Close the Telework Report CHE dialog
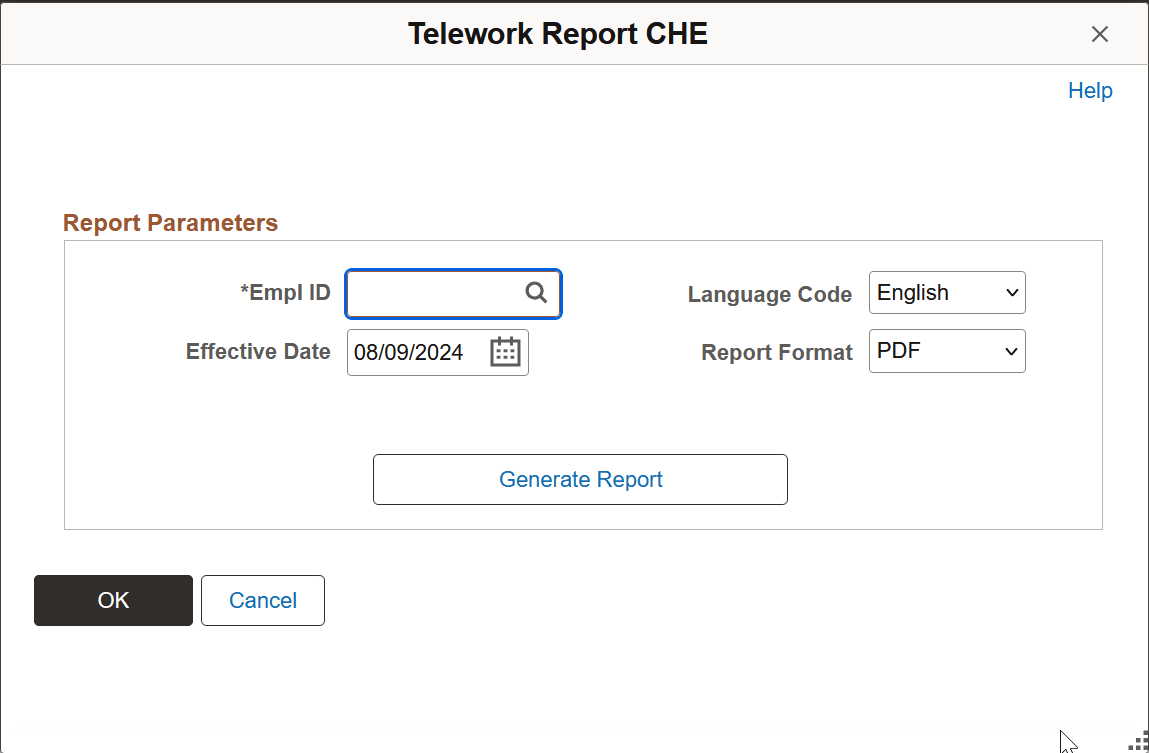Screen dimensions: 1149x753 pyautogui.click(x=1100, y=33)
